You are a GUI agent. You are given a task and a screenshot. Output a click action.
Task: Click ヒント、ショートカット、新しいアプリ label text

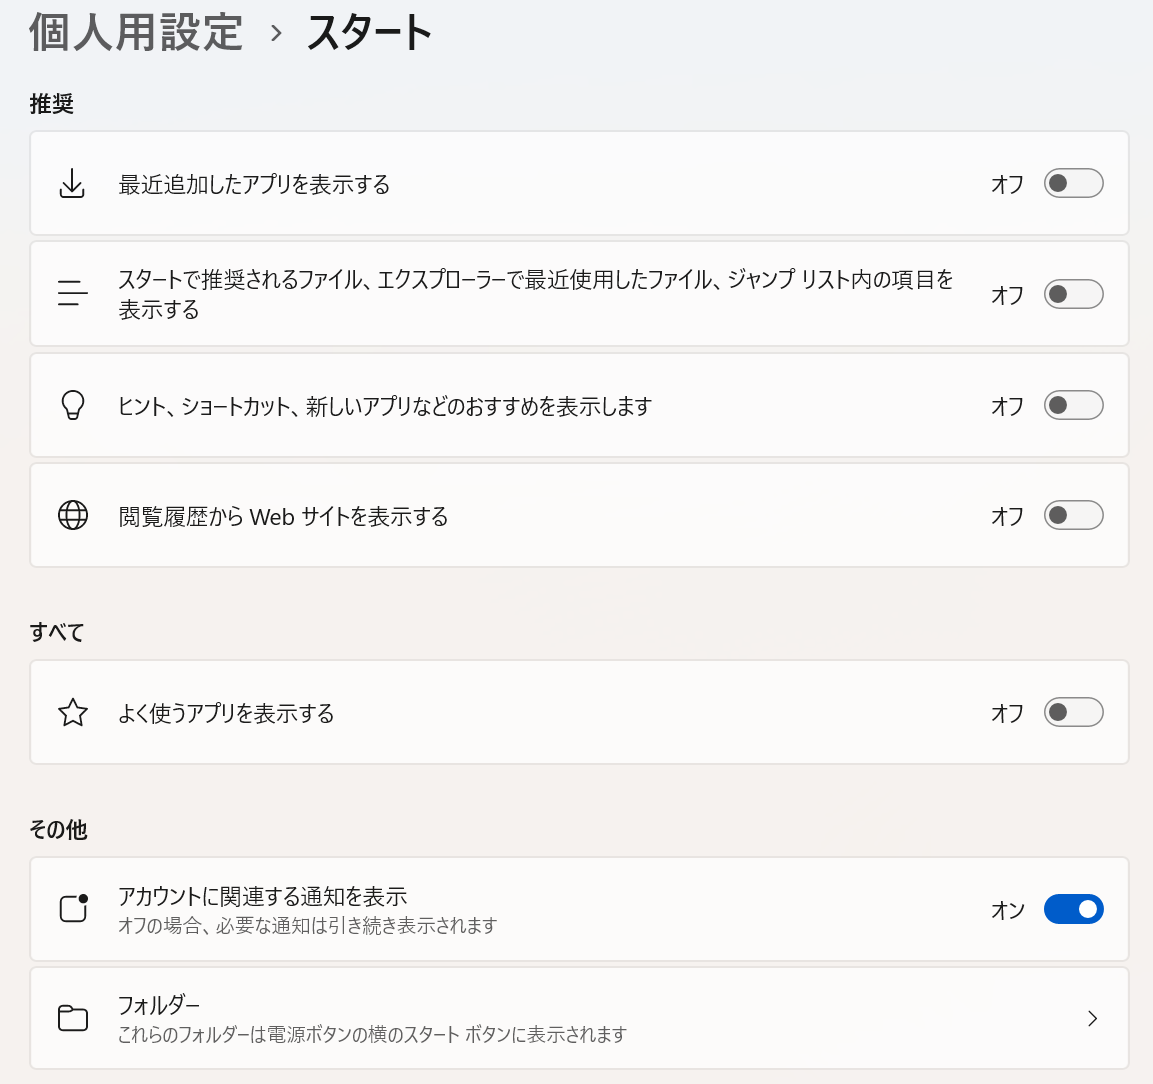(385, 406)
